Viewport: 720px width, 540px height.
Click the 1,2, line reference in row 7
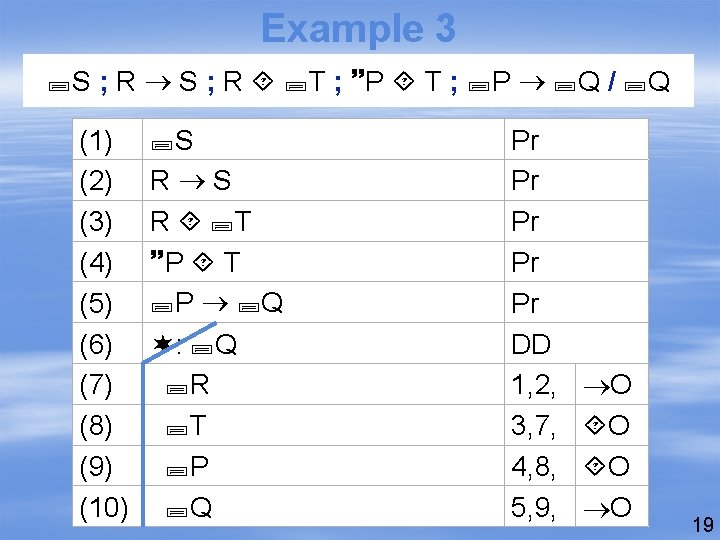[533, 385]
